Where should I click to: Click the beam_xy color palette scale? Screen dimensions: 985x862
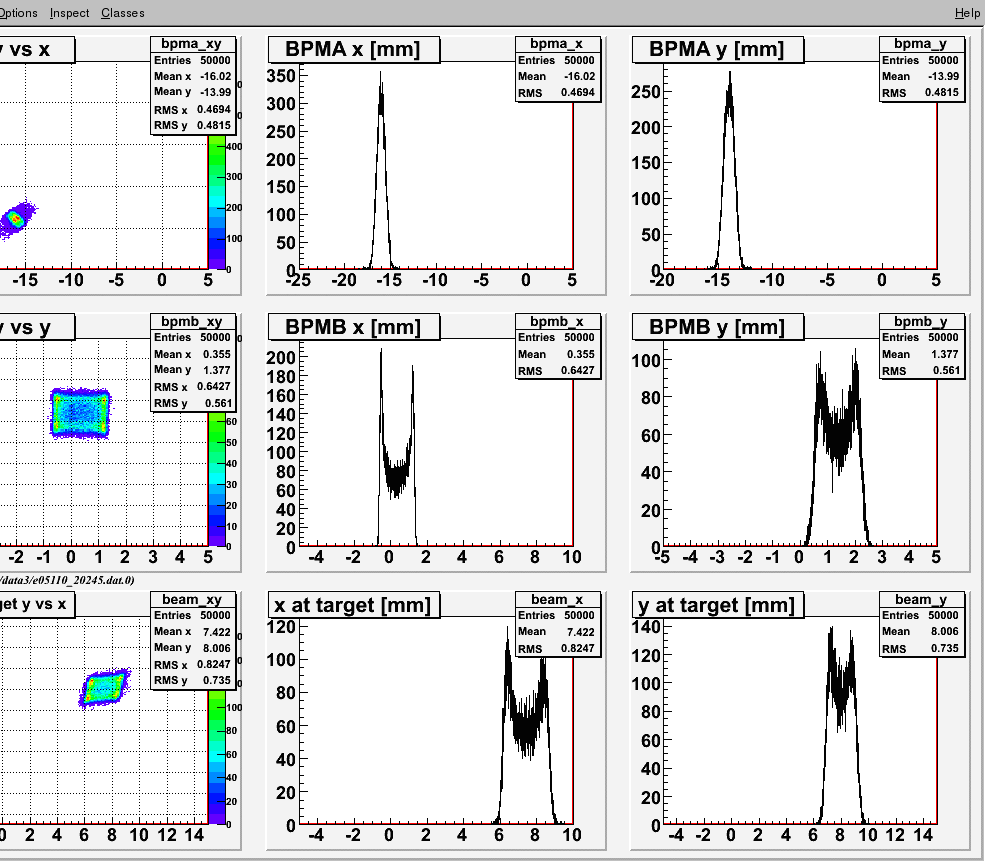(217, 757)
